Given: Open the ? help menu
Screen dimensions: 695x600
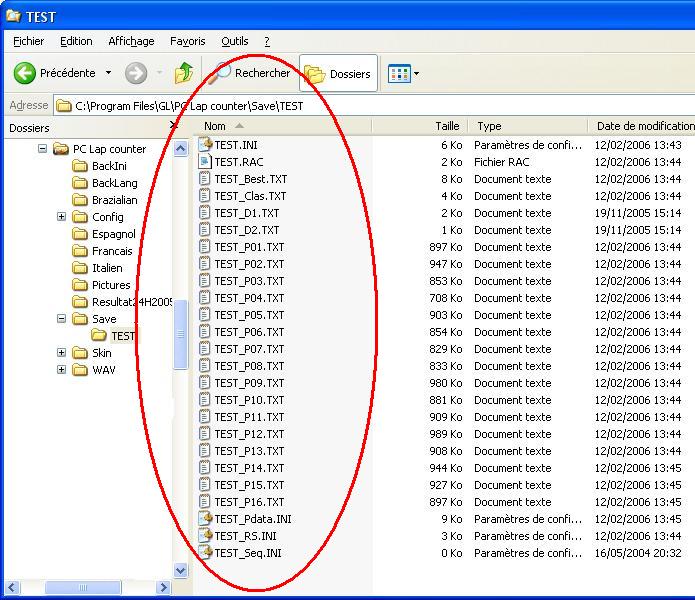Looking at the screenshot, I should [267, 41].
